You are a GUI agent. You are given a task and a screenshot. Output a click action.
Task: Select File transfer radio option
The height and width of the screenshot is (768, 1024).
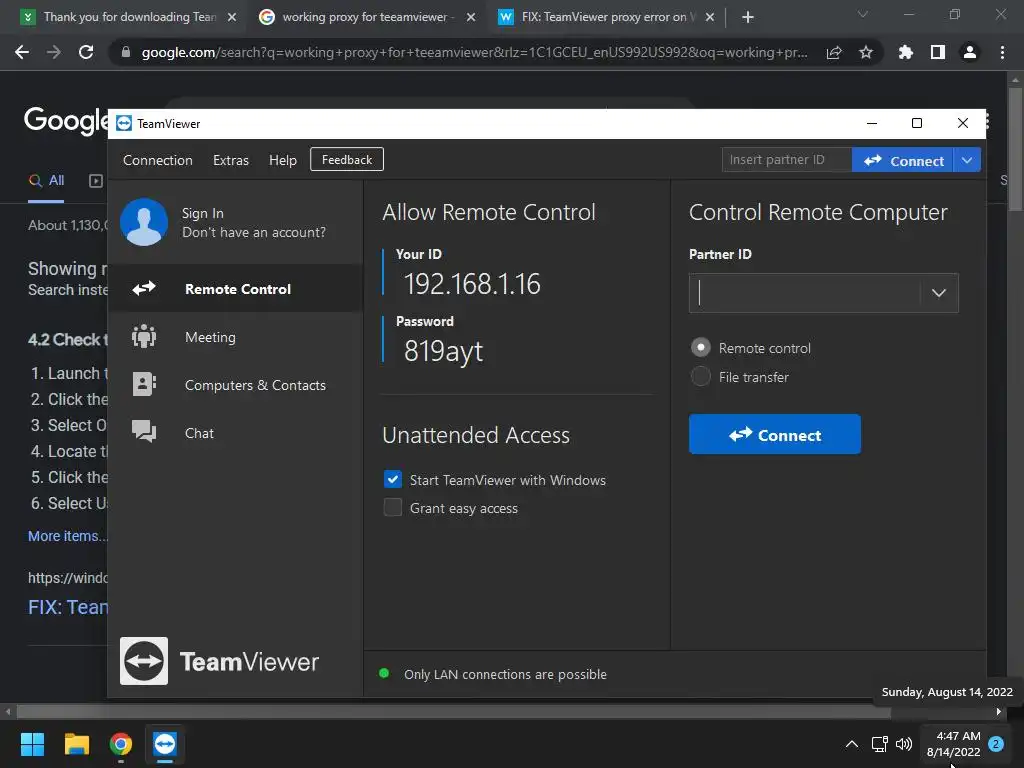click(701, 376)
